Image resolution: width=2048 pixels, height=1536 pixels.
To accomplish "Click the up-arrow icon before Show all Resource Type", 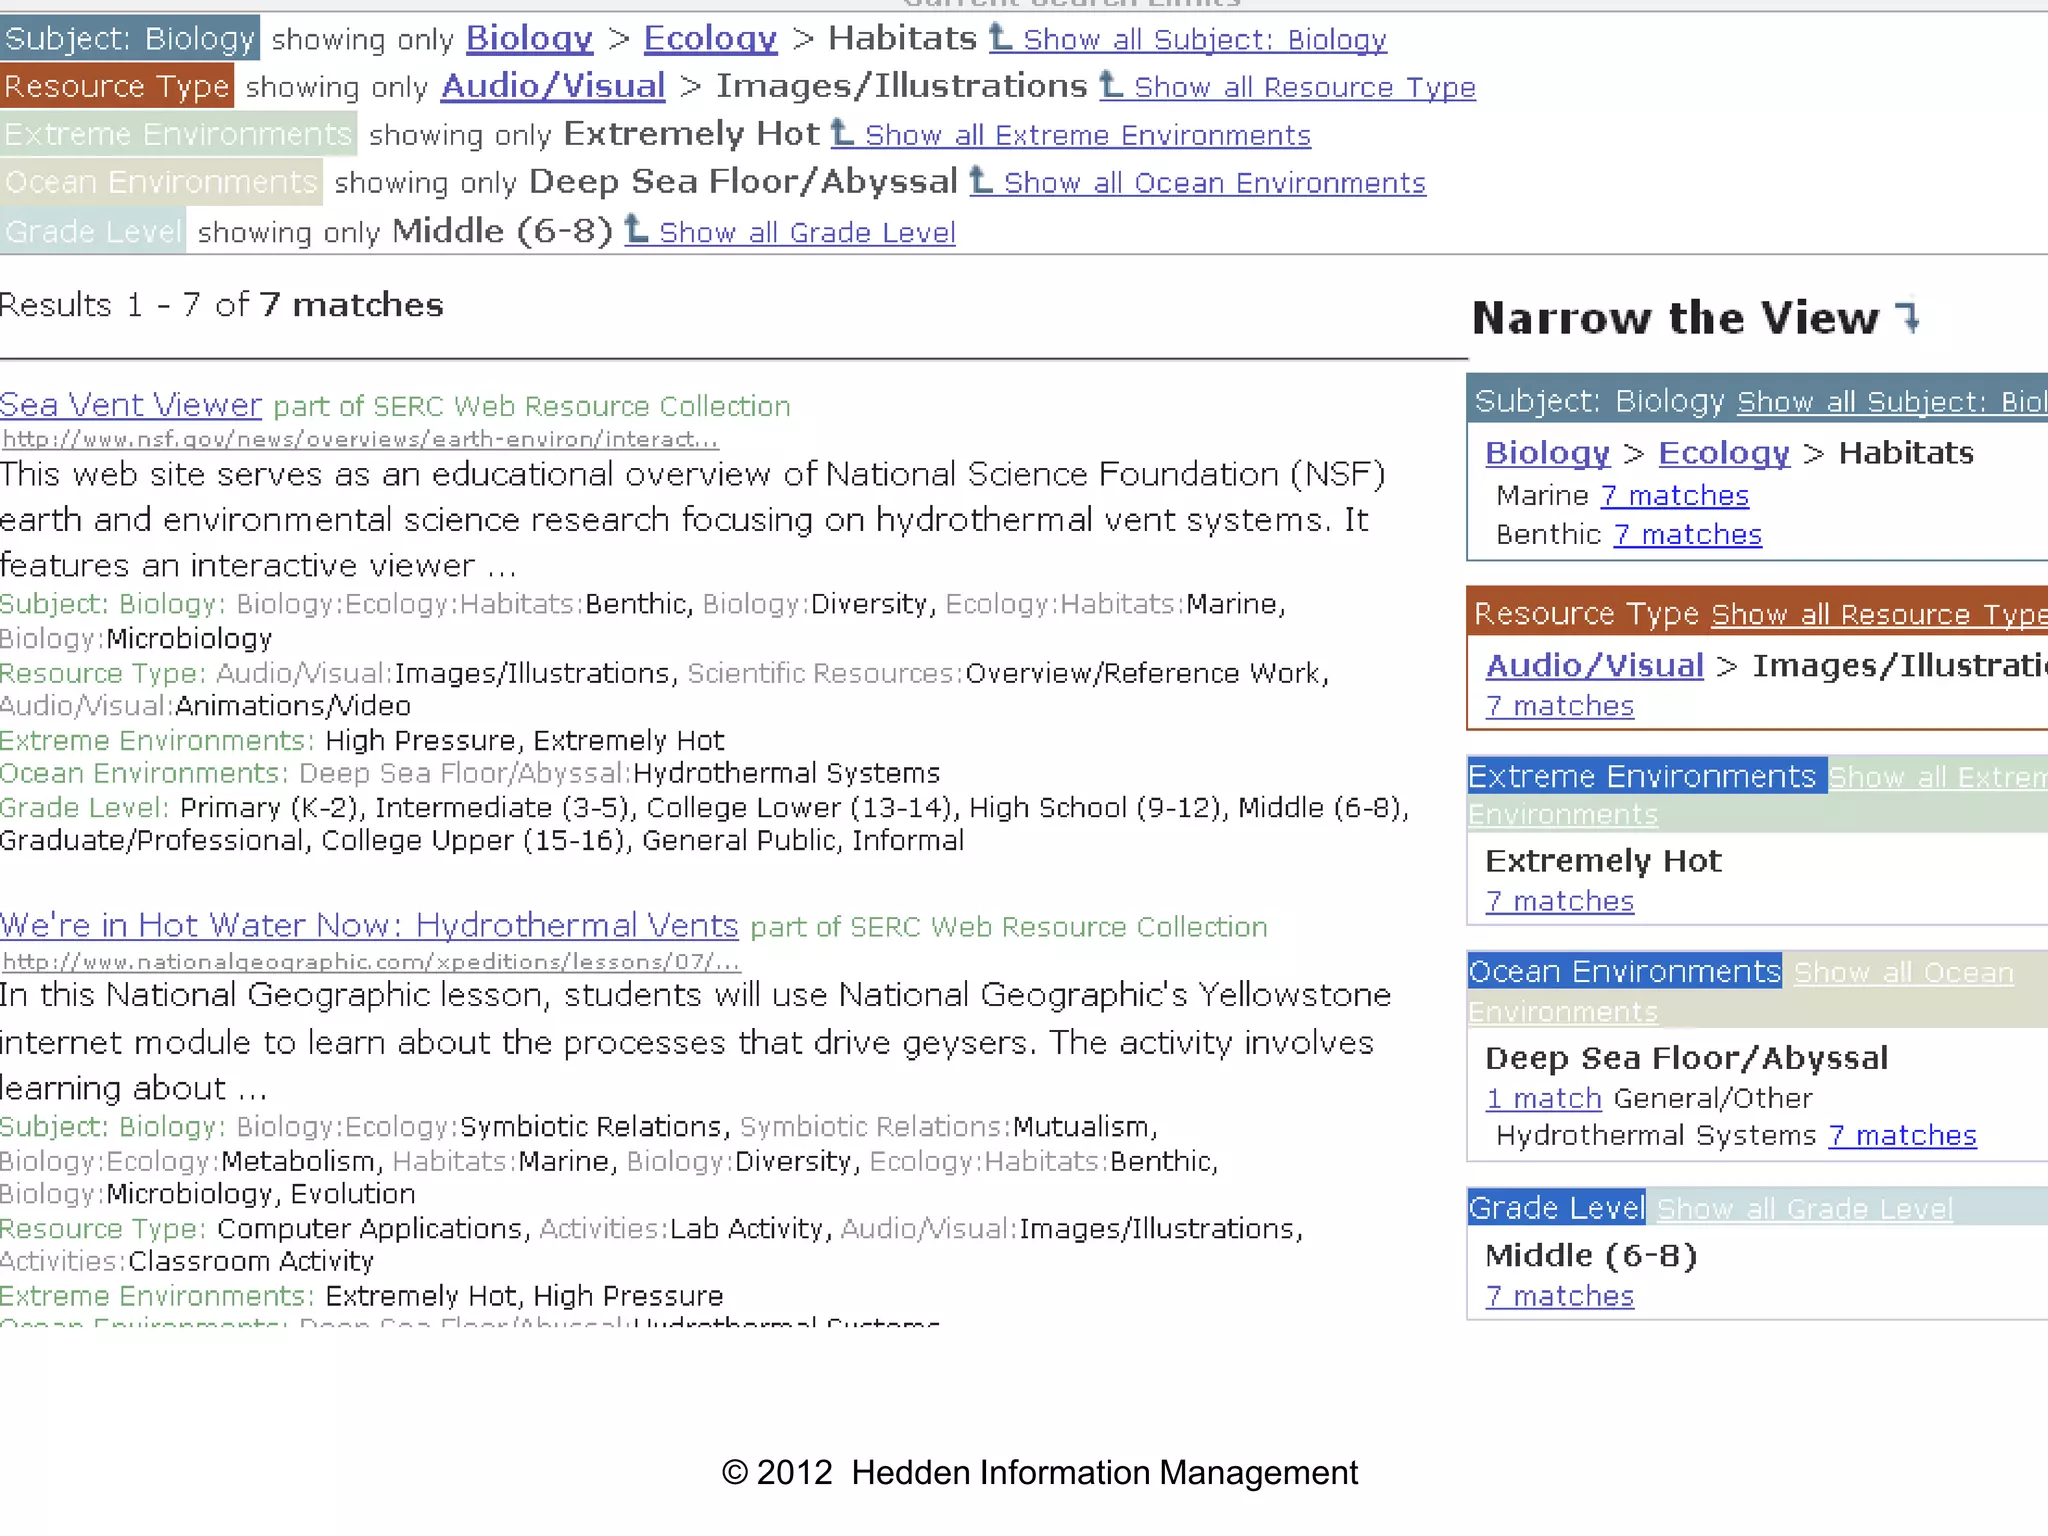I will point(1112,85).
